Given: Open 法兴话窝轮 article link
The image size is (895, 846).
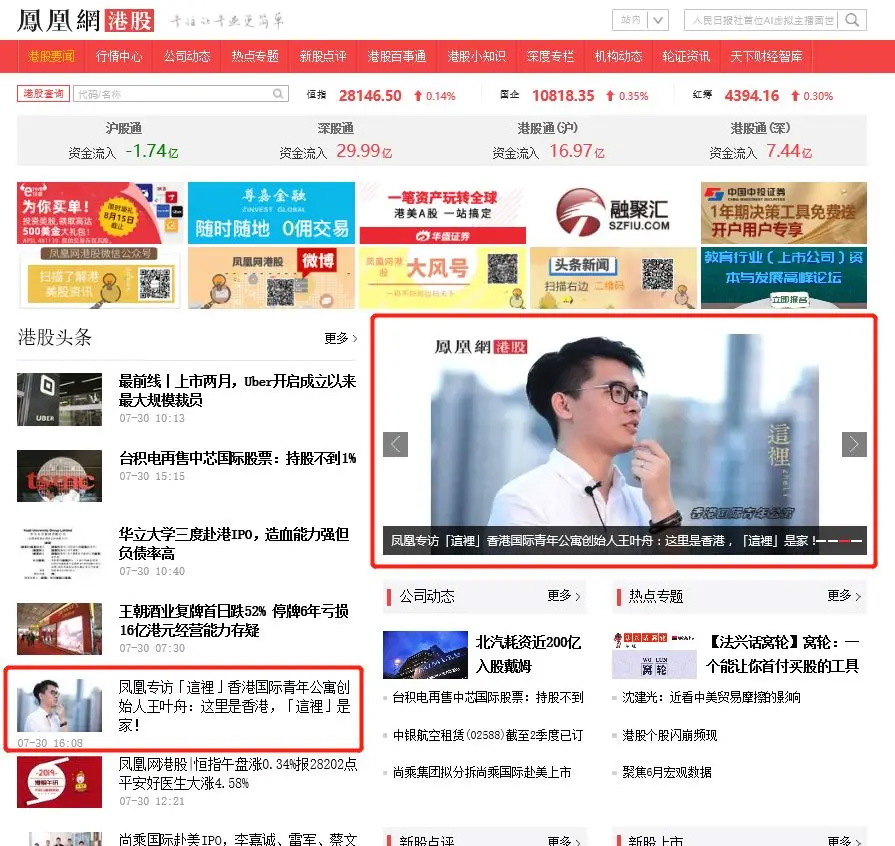Looking at the screenshot, I should [783, 654].
